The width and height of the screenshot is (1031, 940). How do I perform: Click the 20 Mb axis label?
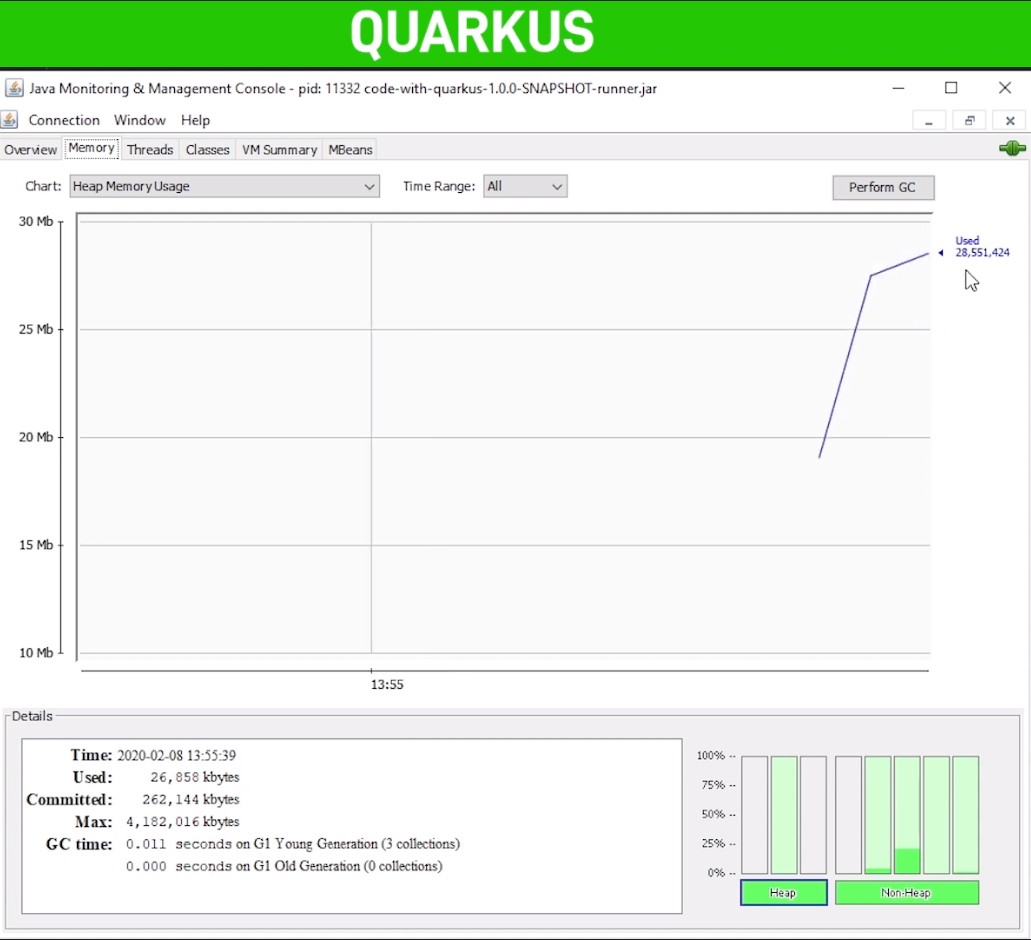click(36, 437)
